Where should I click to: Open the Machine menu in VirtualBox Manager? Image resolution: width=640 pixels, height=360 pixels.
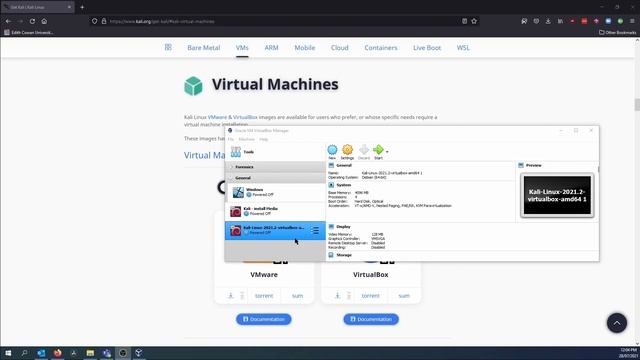pos(246,140)
